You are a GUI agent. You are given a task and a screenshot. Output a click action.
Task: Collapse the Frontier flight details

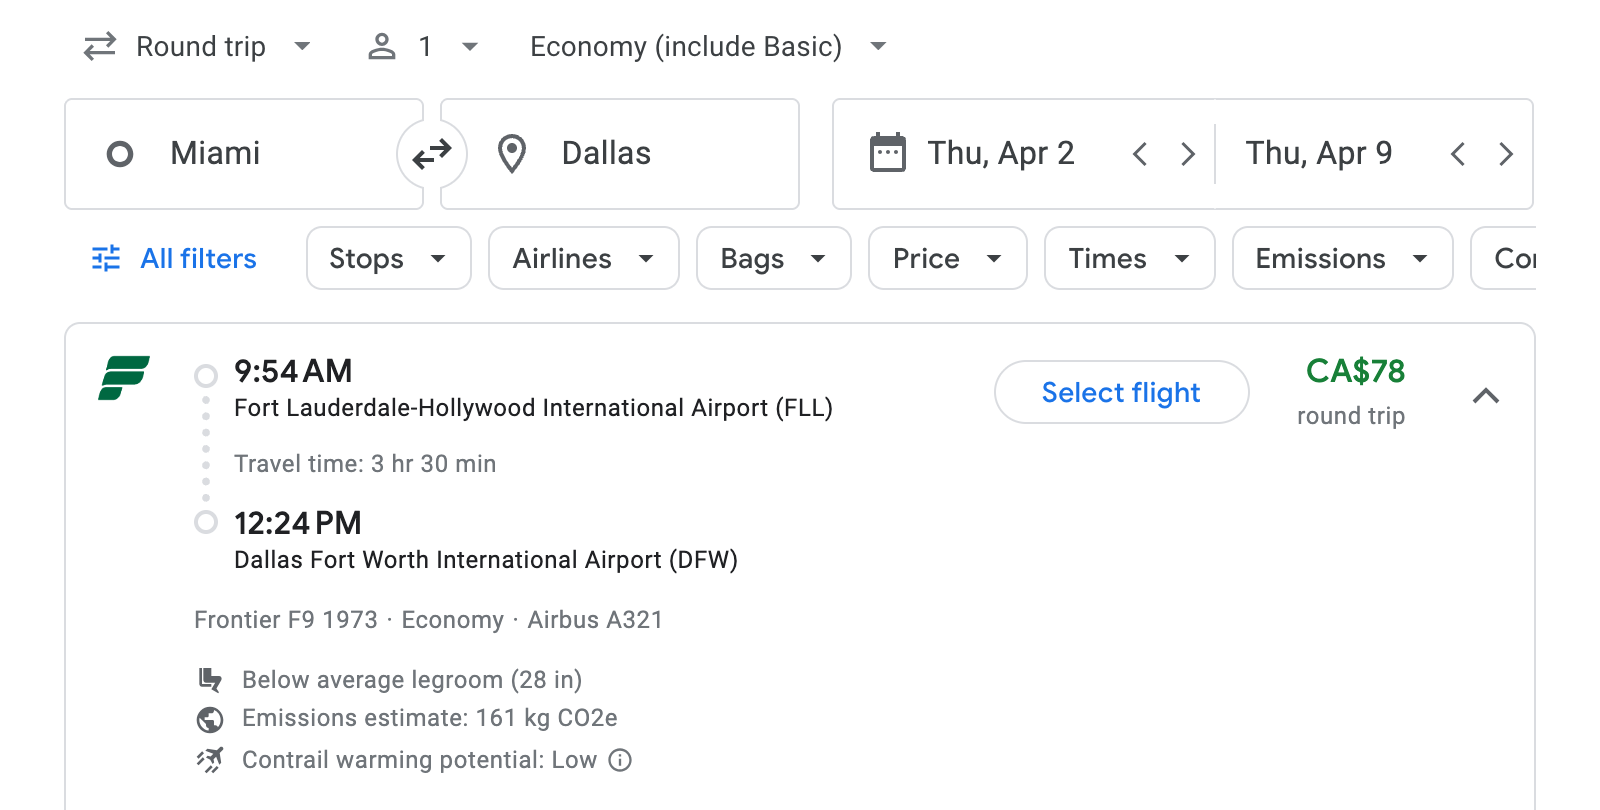click(1486, 396)
